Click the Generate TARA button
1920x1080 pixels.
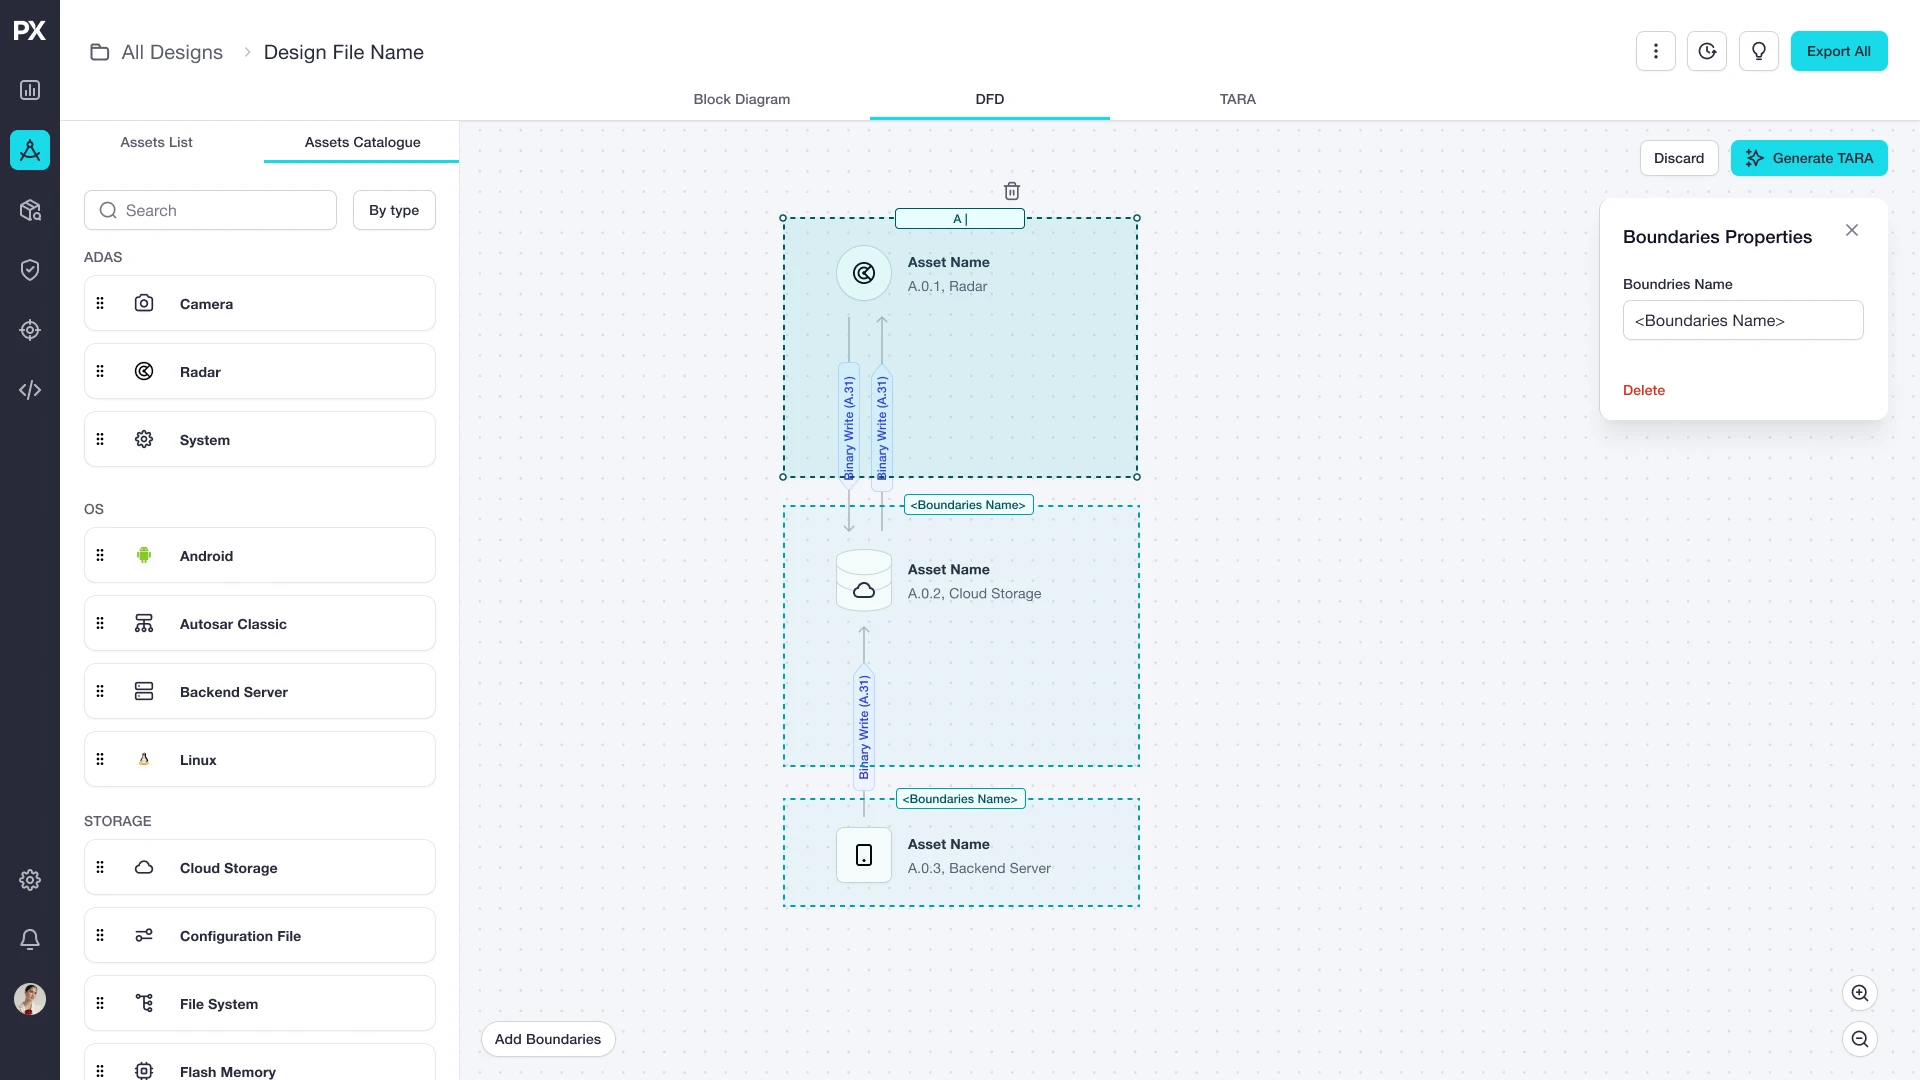click(1809, 158)
